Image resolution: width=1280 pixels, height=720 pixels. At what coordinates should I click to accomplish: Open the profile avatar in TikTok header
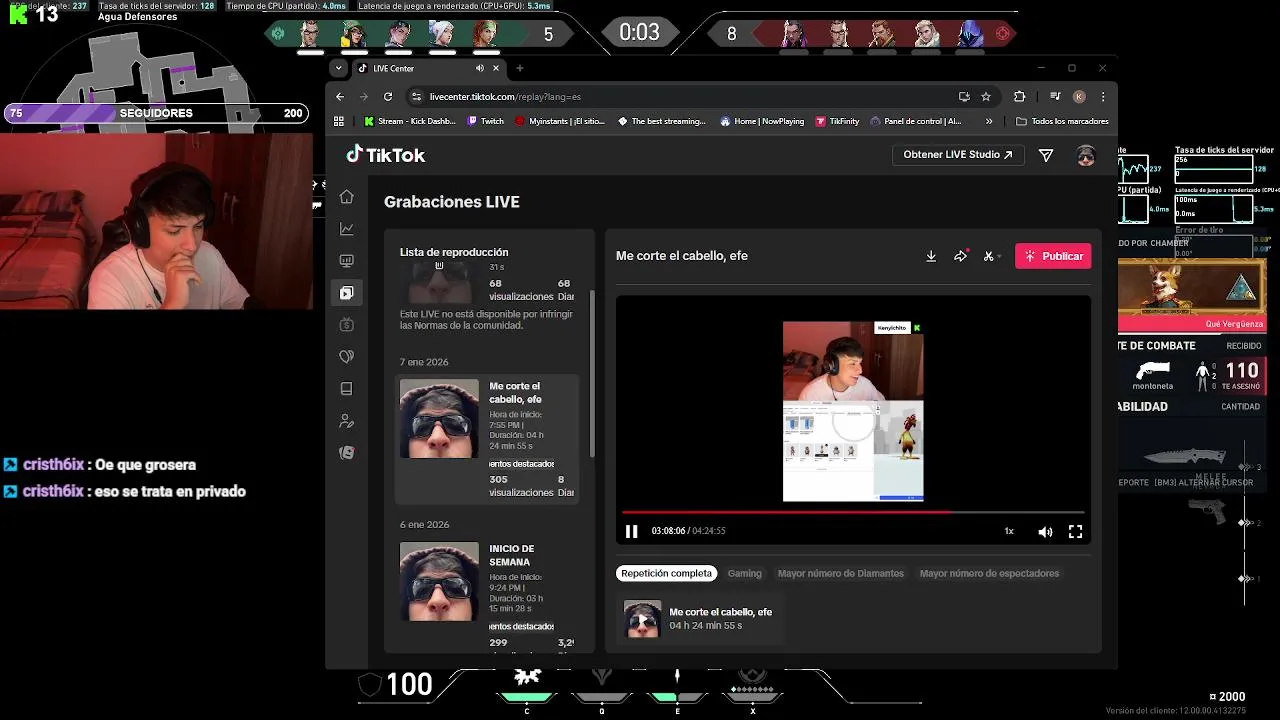tap(1086, 155)
